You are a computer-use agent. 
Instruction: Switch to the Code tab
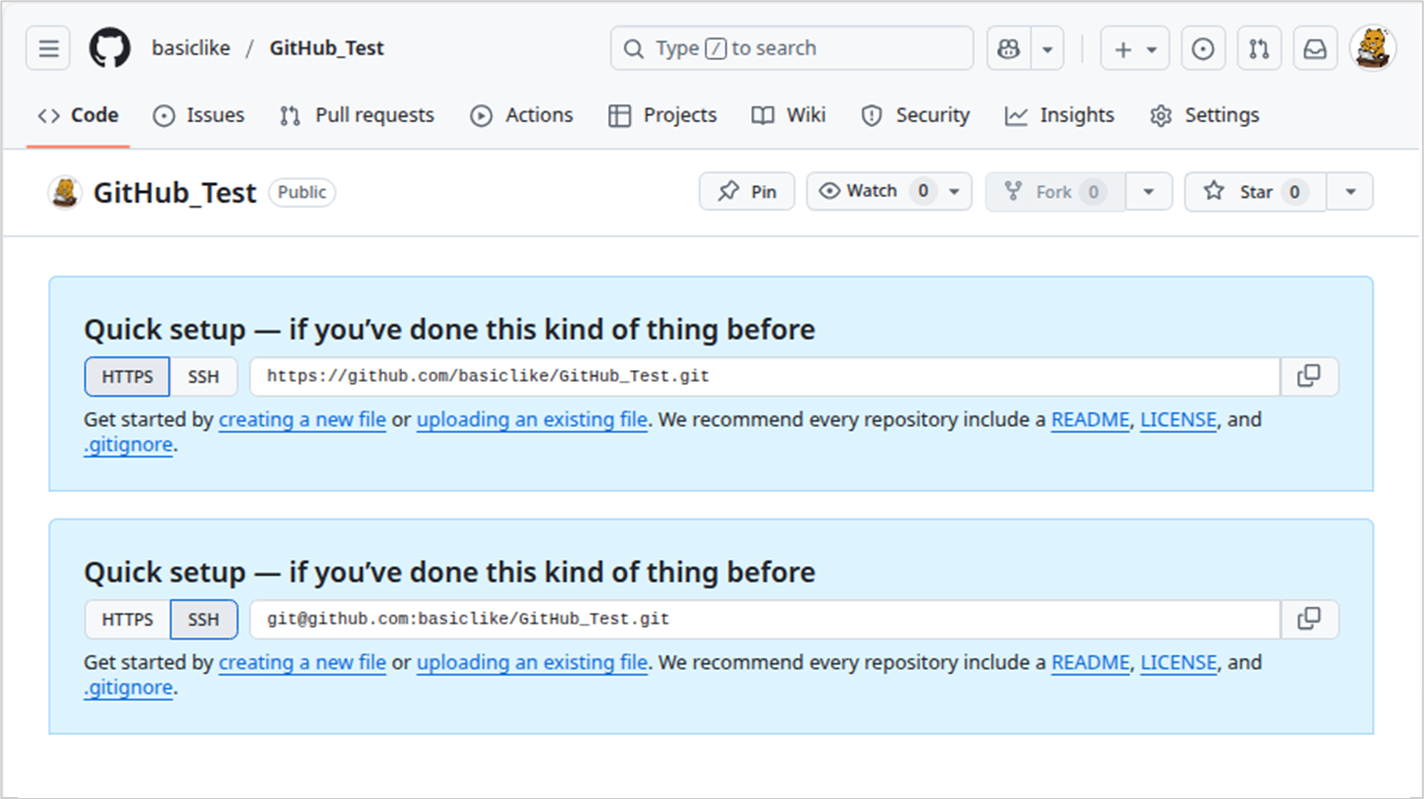coord(78,115)
